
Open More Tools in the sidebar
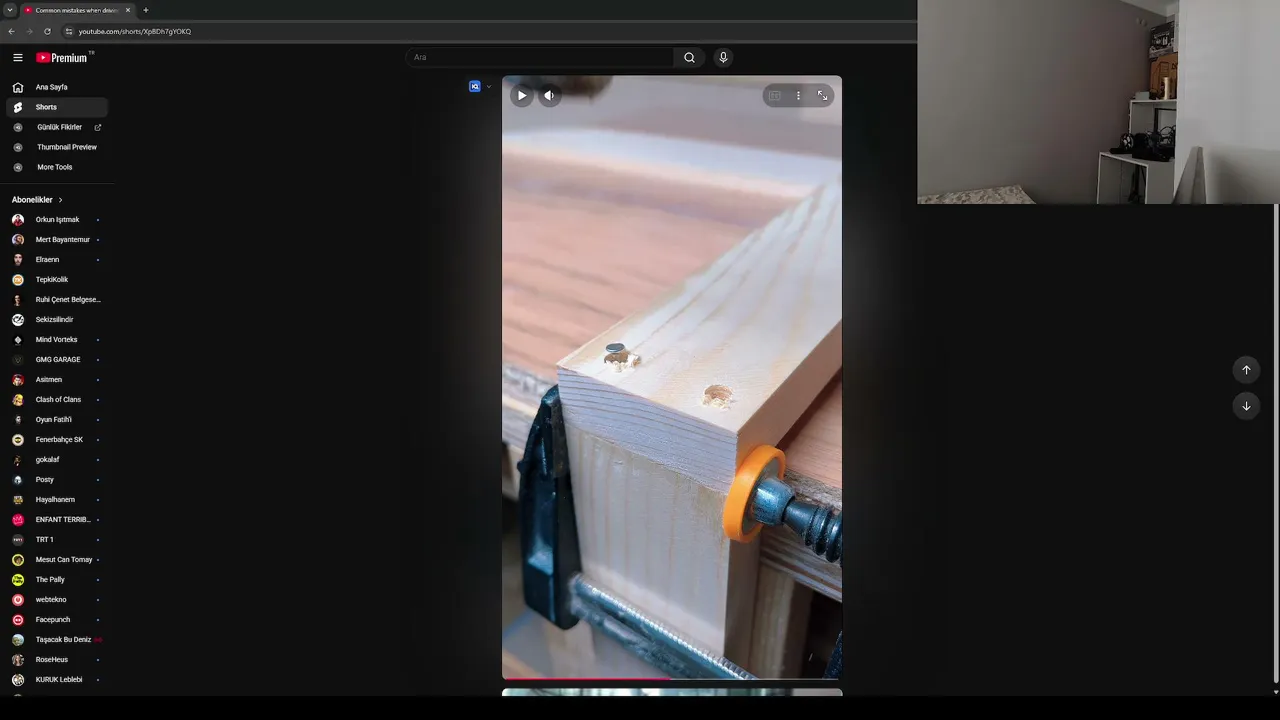[x=57, y=167]
